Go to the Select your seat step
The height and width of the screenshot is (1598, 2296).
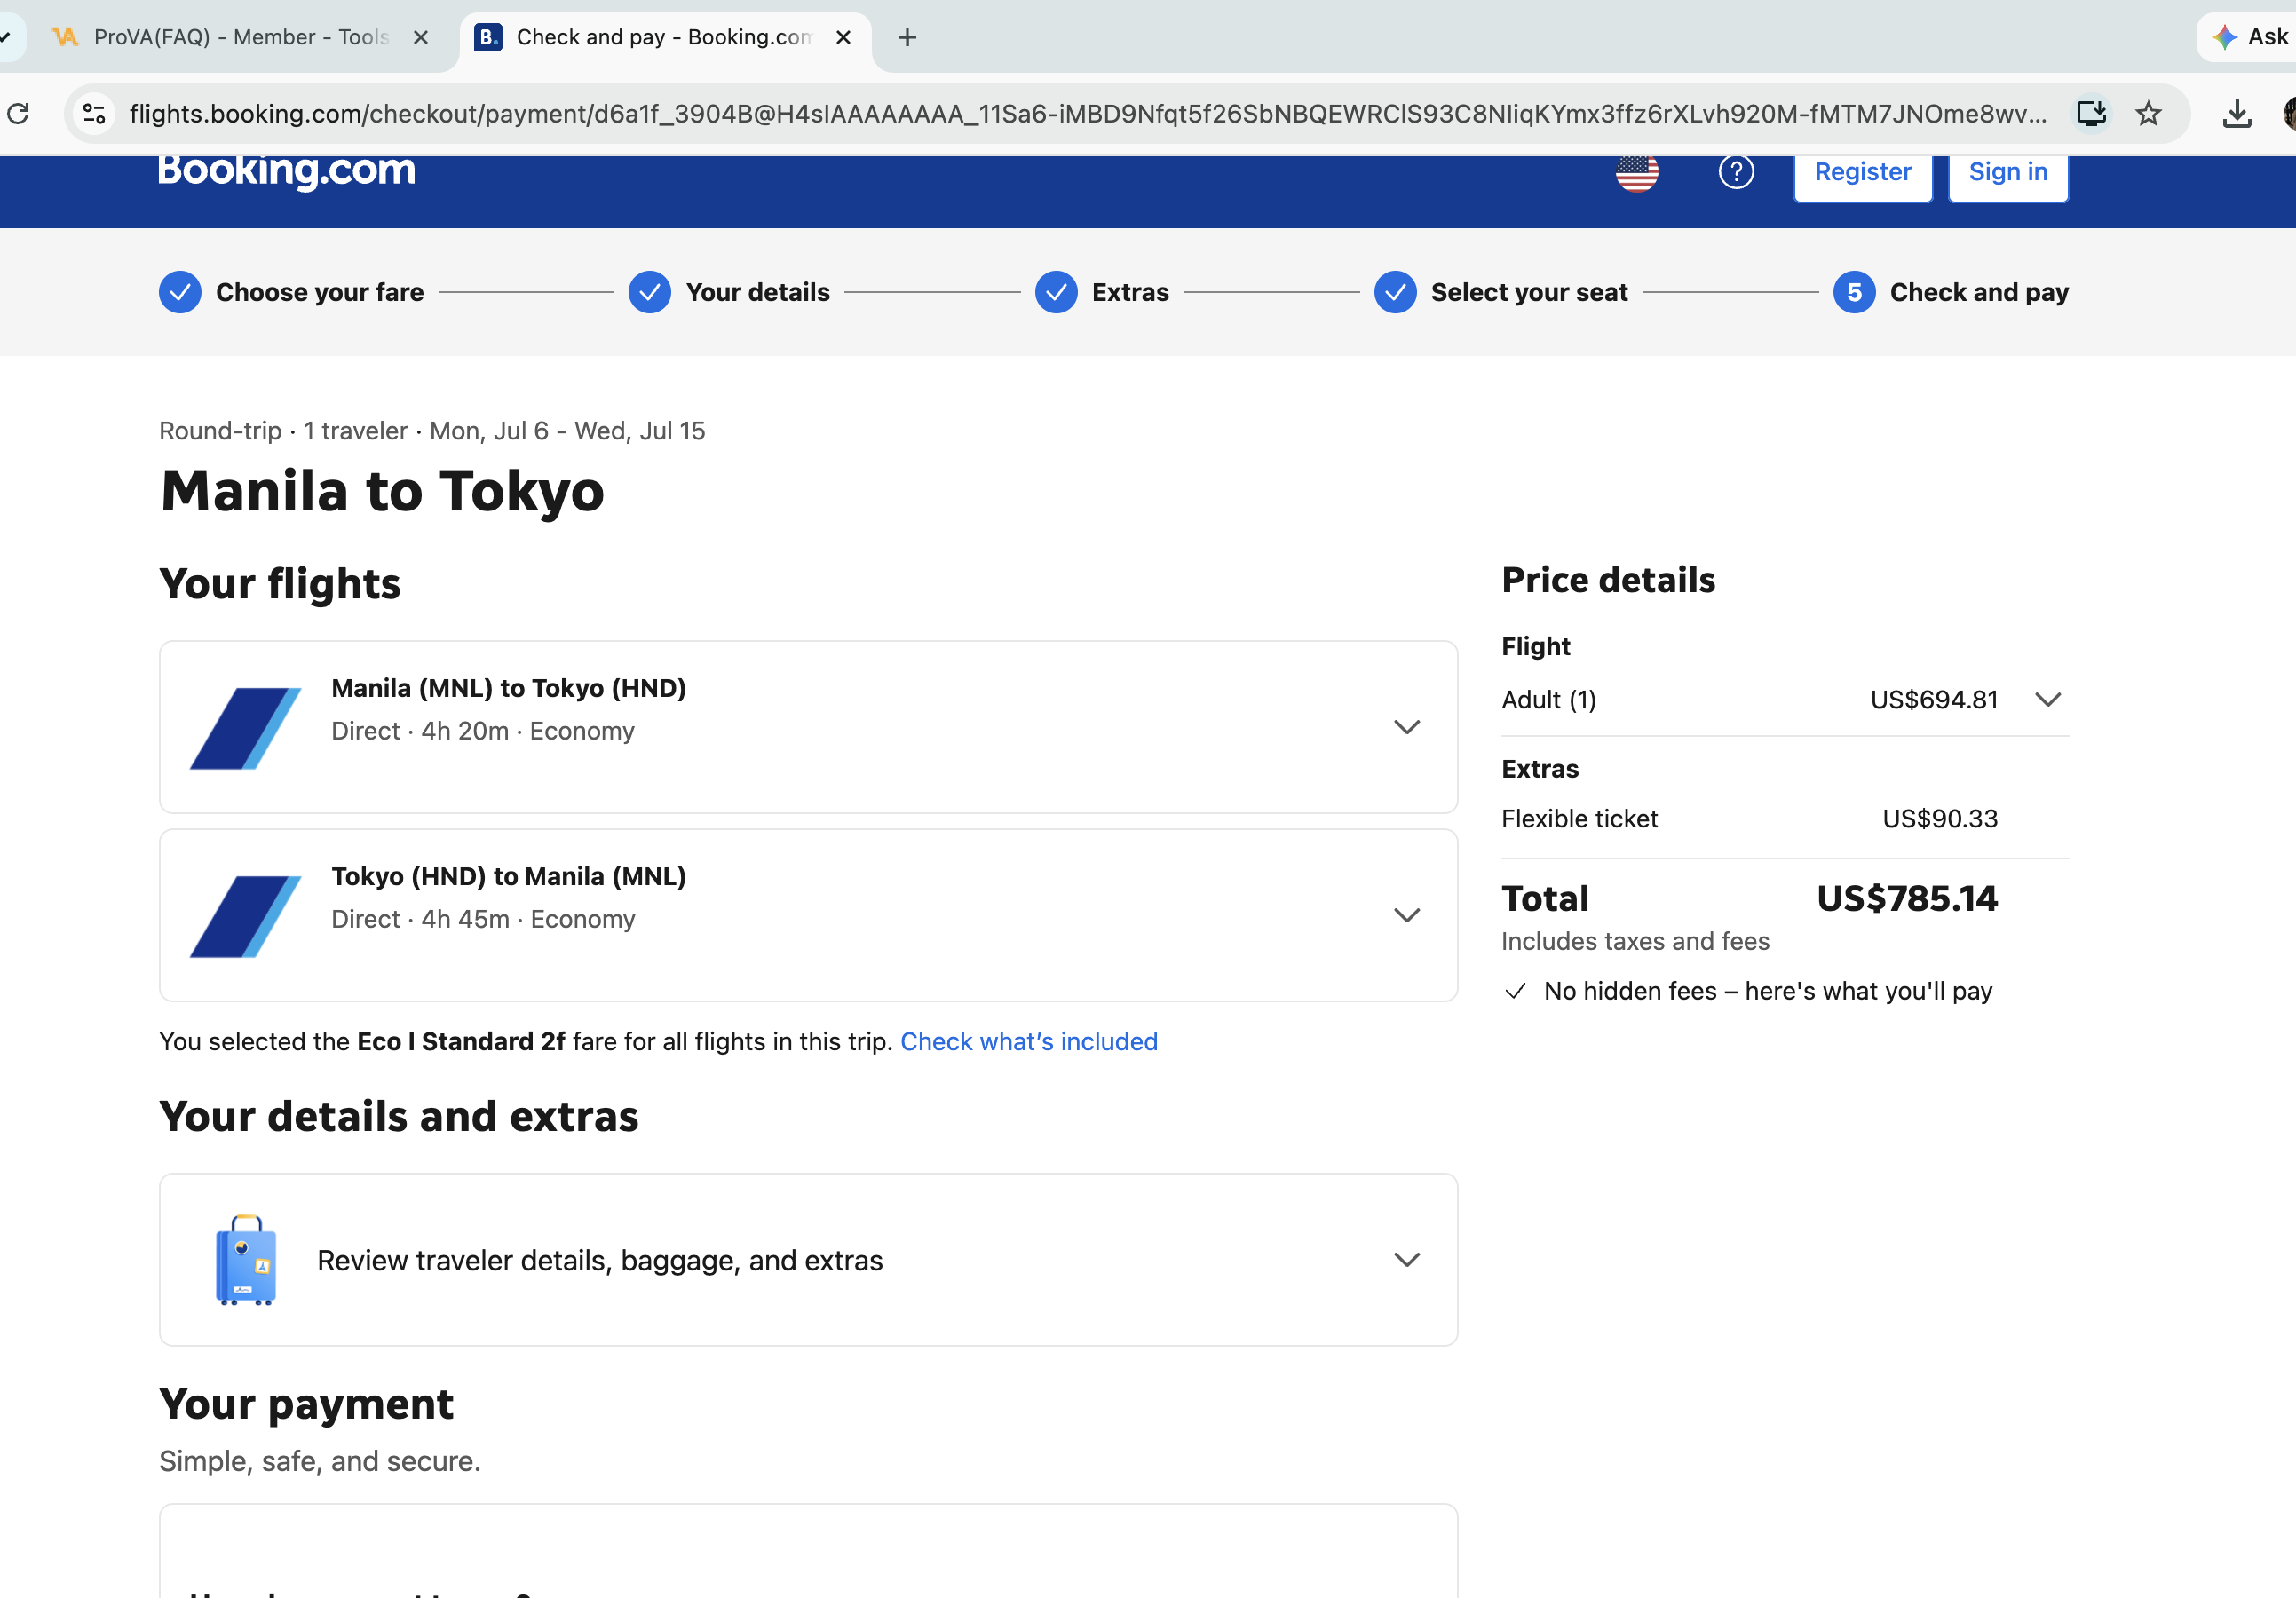click(x=1529, y=292)
